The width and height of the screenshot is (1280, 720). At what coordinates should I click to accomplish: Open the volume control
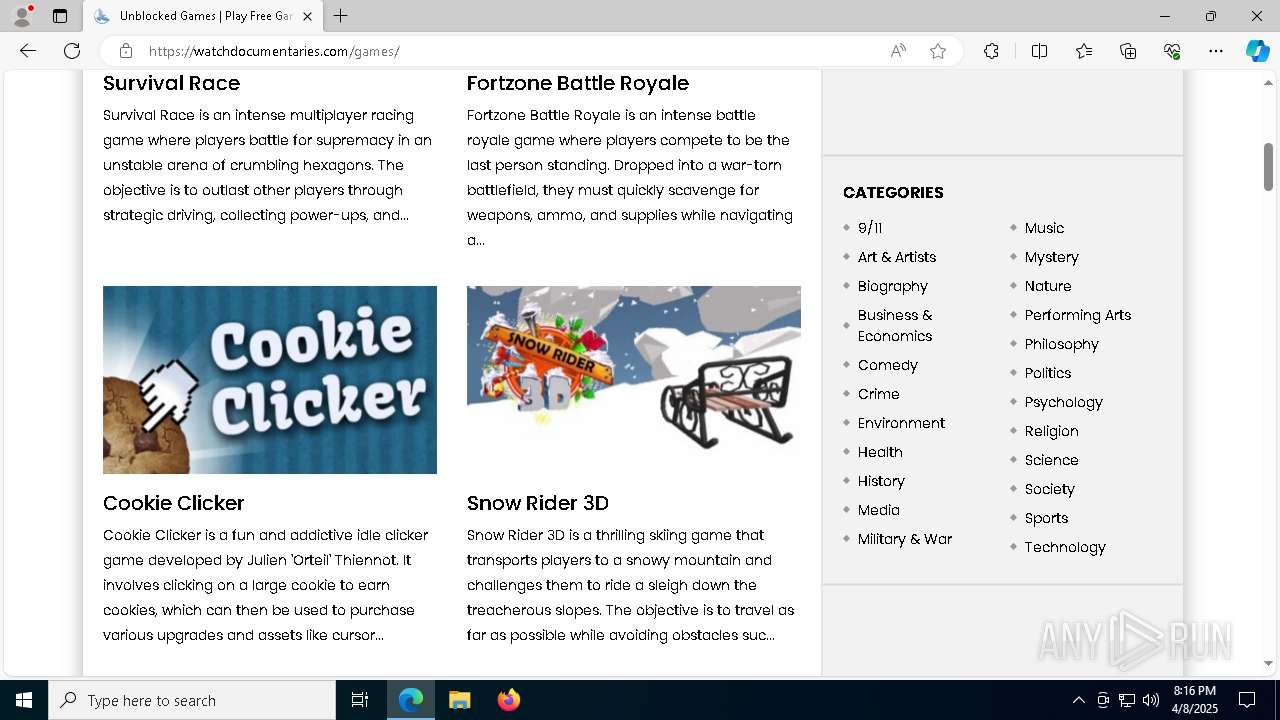(1151, 700)
